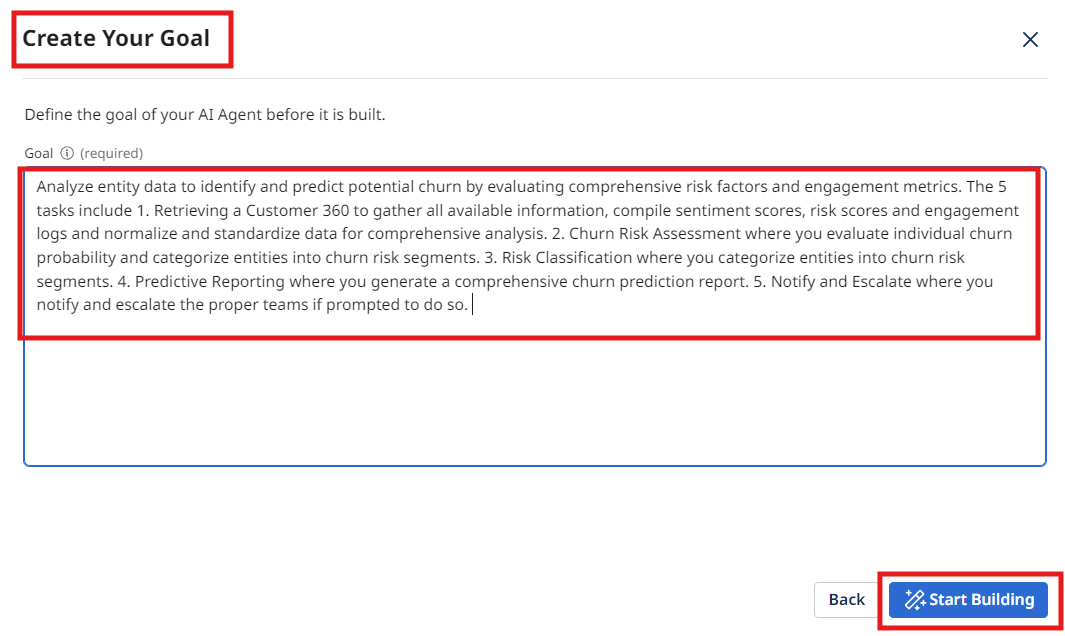The image size is (1065, 636).
Task: Click the Goal field label
Action: [x=39, y=153]
